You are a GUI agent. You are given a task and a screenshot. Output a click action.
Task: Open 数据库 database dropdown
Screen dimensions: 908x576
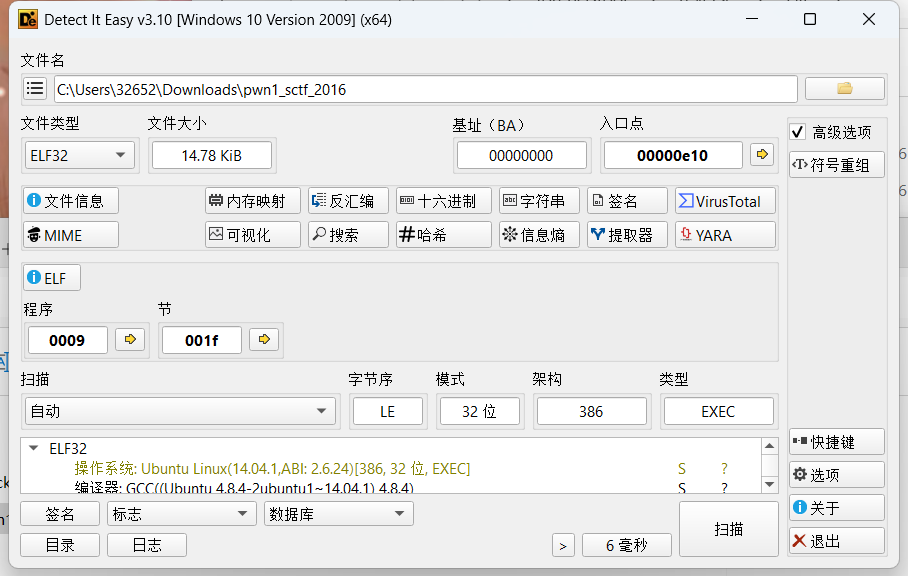(x=339, y=513)
